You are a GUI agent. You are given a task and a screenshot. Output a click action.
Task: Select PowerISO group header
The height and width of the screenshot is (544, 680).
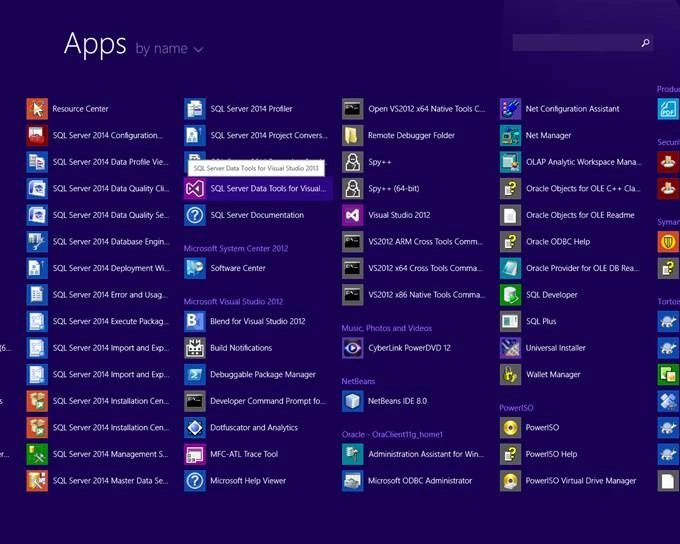coord(516,407)
